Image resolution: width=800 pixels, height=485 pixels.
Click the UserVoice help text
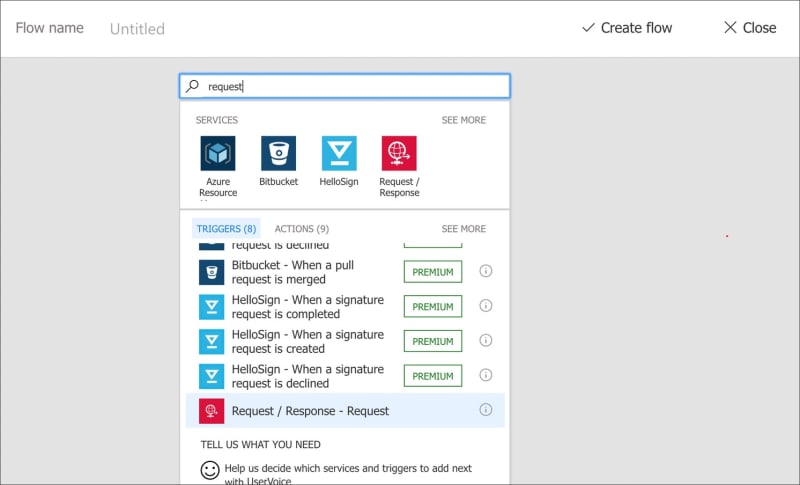click(348, 474)
